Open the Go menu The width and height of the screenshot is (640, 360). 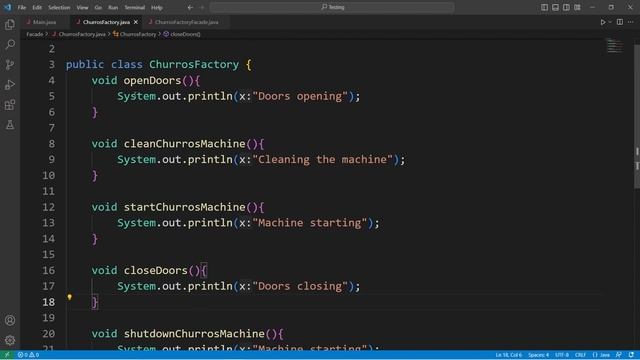tap(98, 7)
